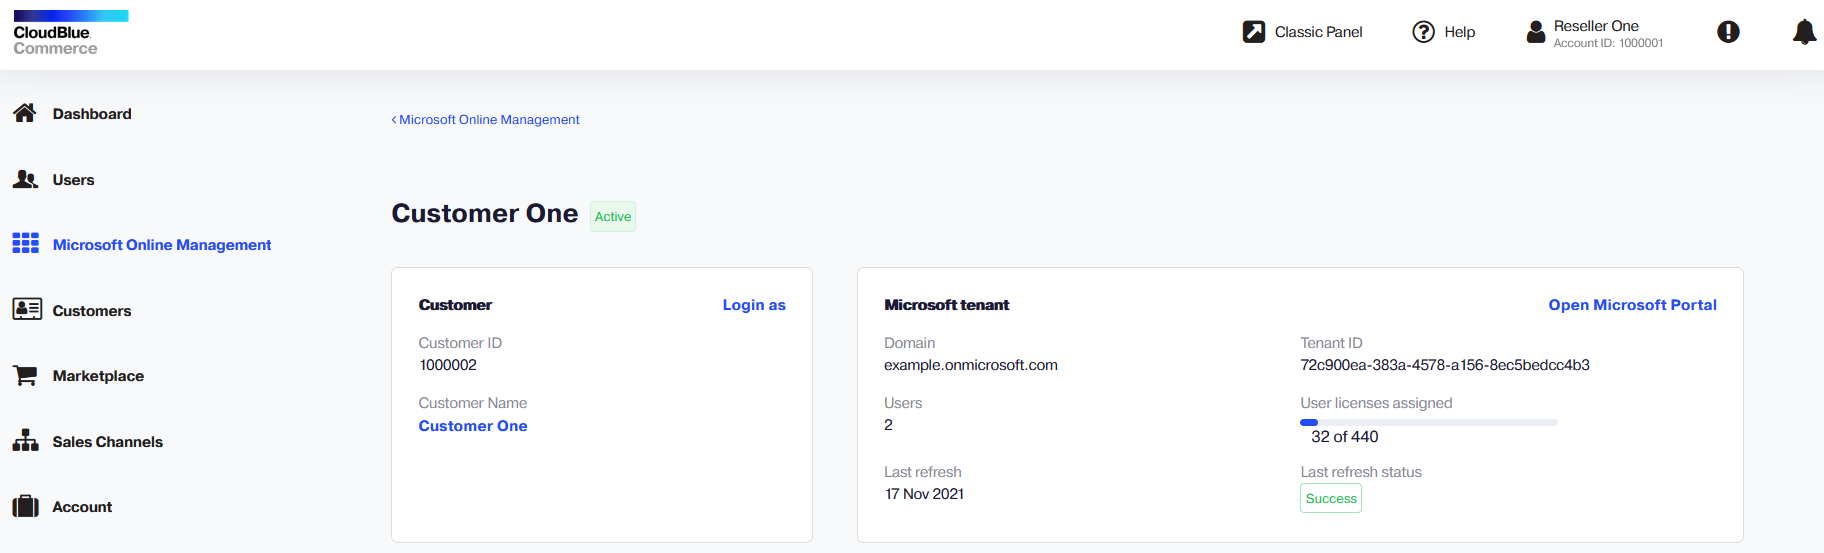Click the Domain field label
1824x553 pixels.
909,343
